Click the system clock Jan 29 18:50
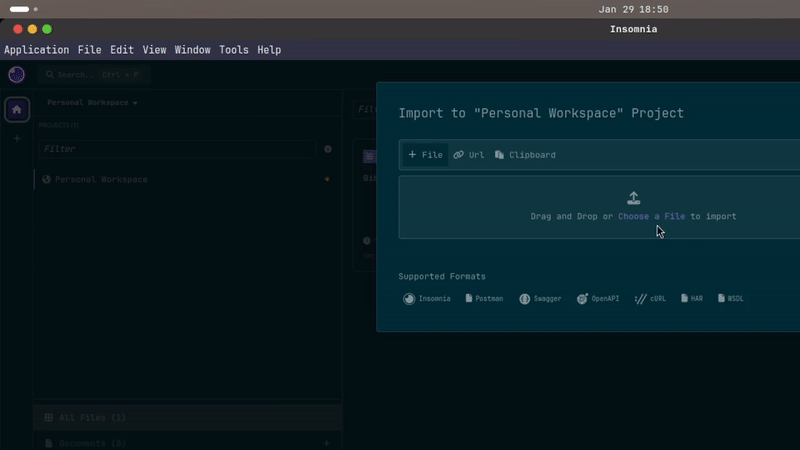The image size is (800, 450). (633, 9)
